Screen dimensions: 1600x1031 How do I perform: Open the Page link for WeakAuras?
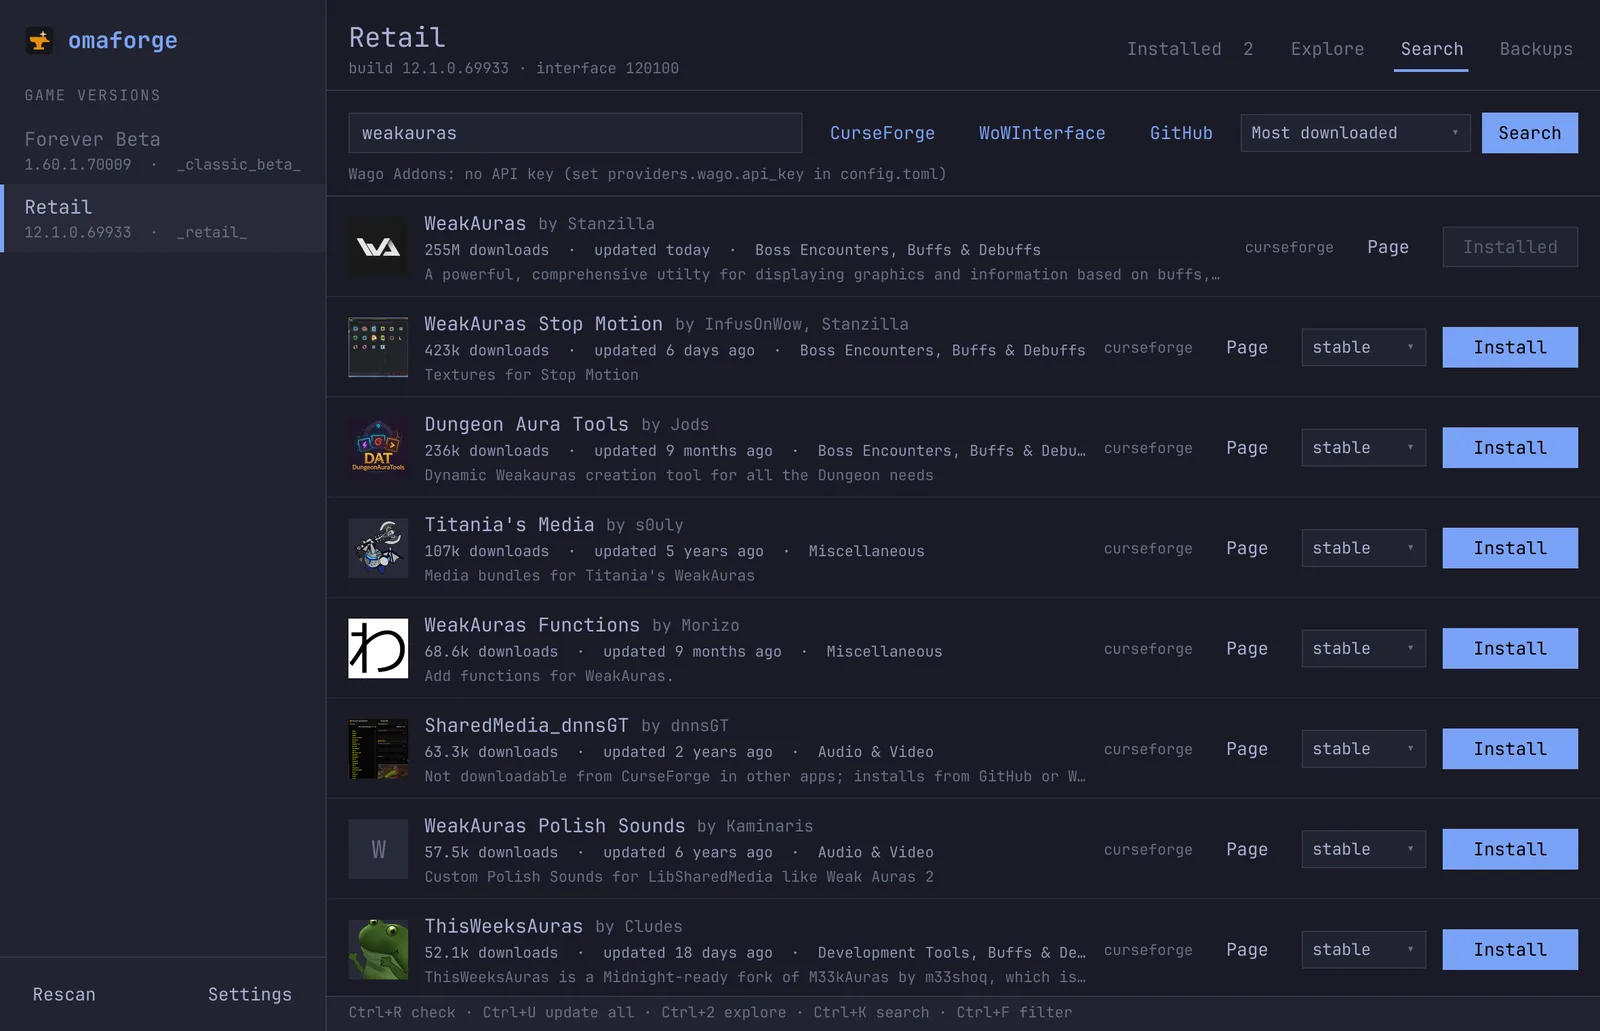click(x=1388, y=247)
